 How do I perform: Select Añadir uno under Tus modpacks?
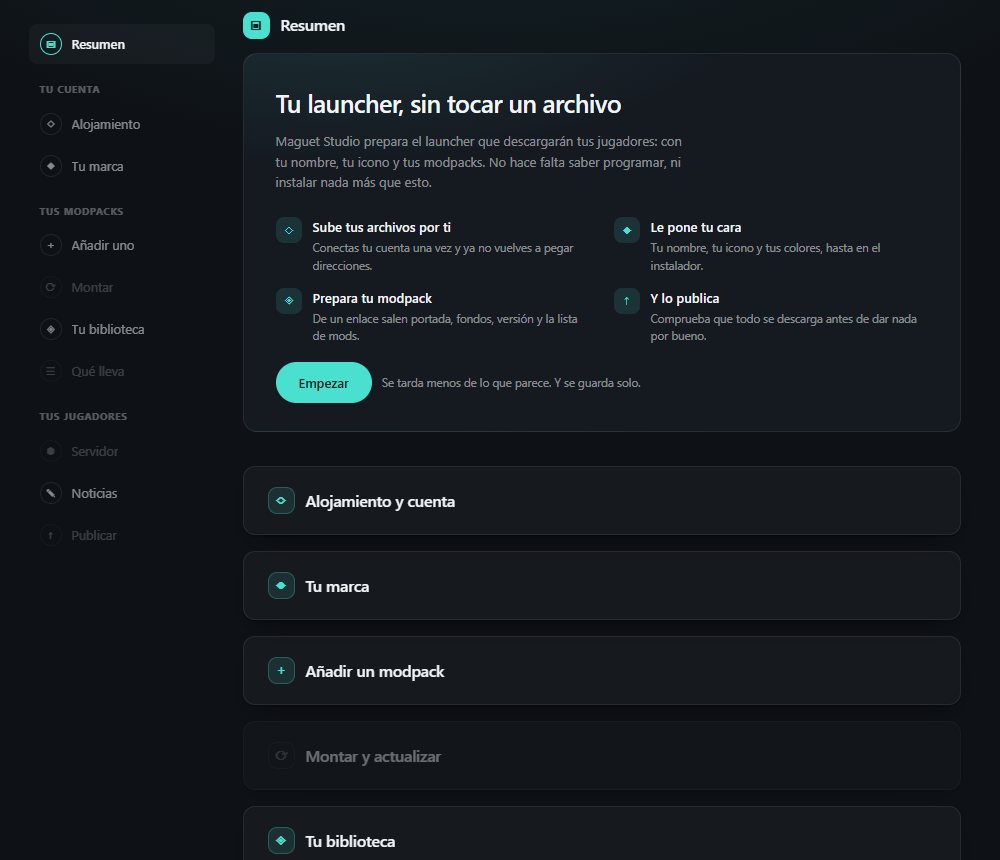(122, 245)
